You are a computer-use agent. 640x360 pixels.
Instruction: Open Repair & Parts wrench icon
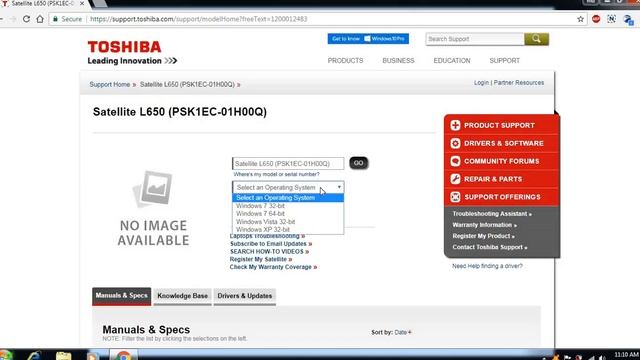pyautogui.click(x=455, y=179)
